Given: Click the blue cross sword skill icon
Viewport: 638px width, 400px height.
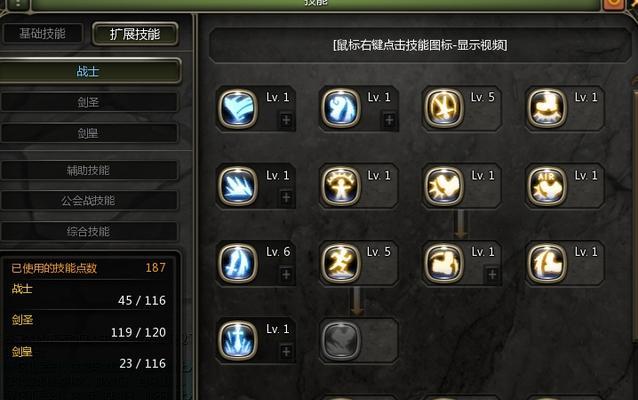Looking at the screenshot, I should (238, 341).
